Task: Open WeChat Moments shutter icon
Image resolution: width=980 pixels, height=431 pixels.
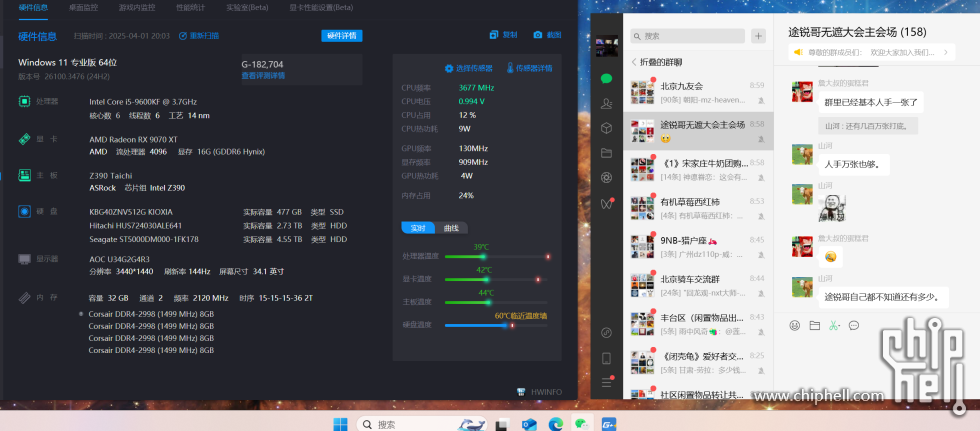Action: coord(606,177)
